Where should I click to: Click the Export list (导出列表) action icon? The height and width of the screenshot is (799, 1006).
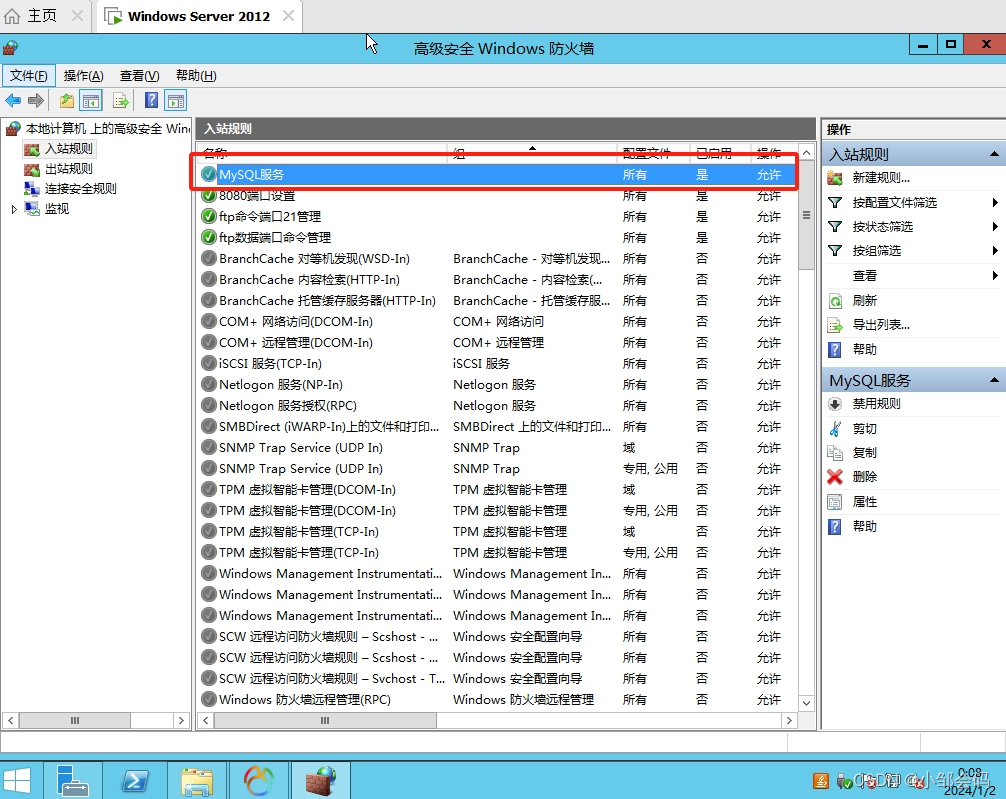(x=835, y=325)
